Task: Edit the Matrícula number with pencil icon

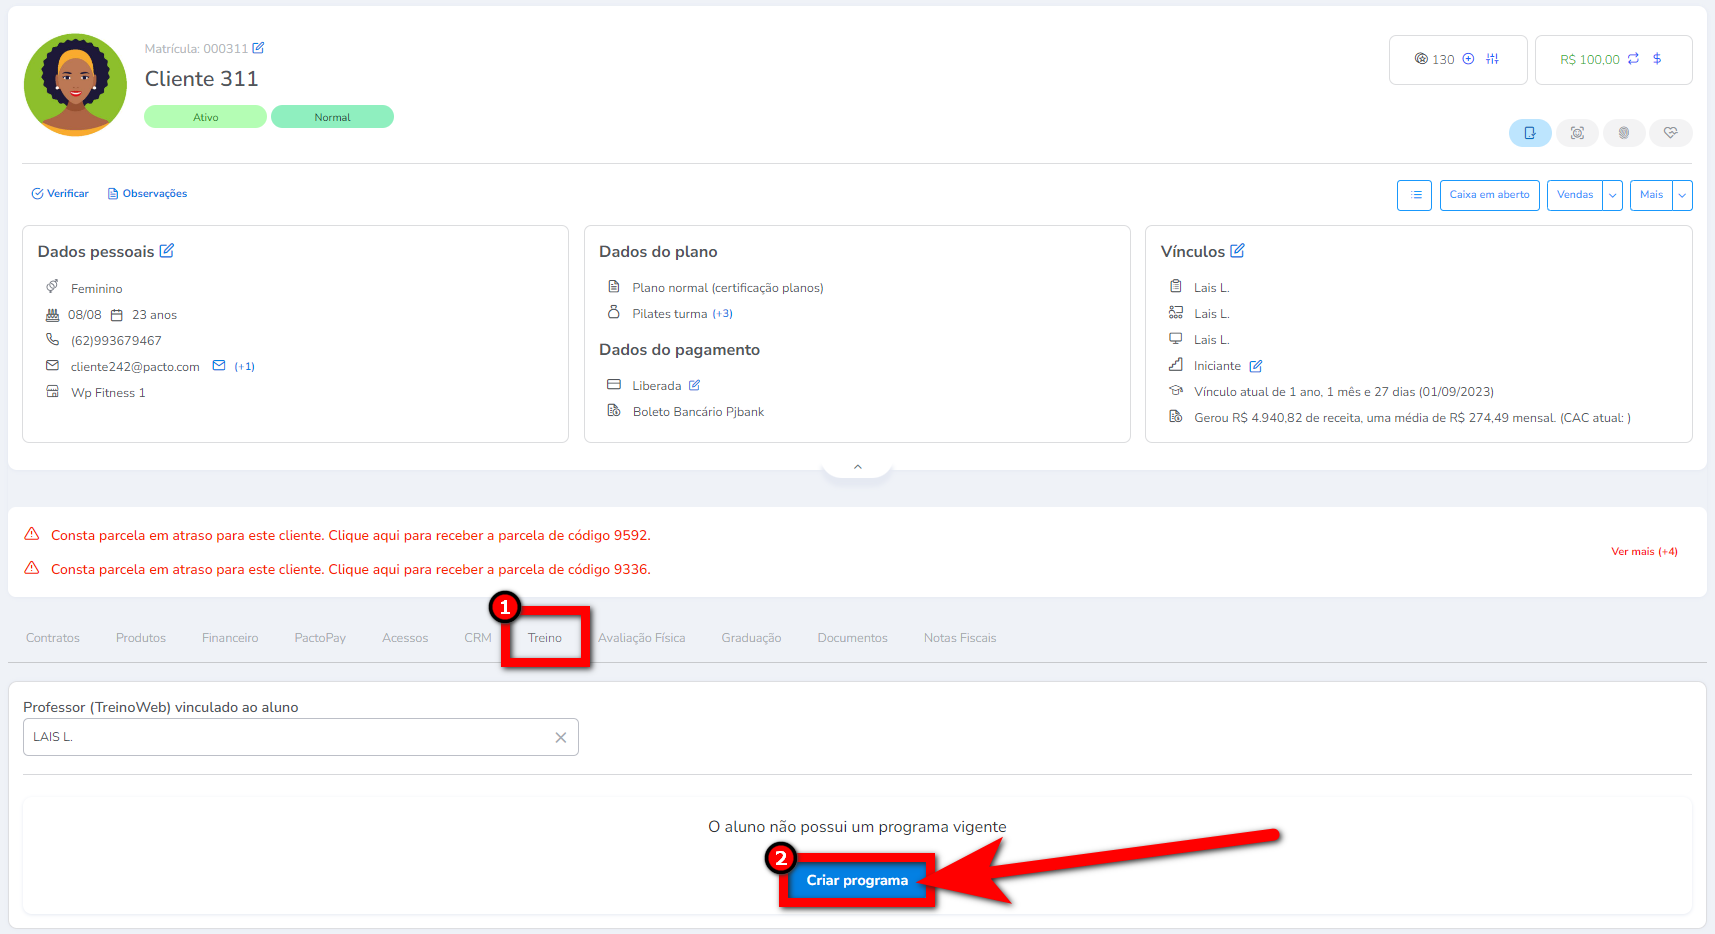Action: pyautogui.click(x=258, y=48)
